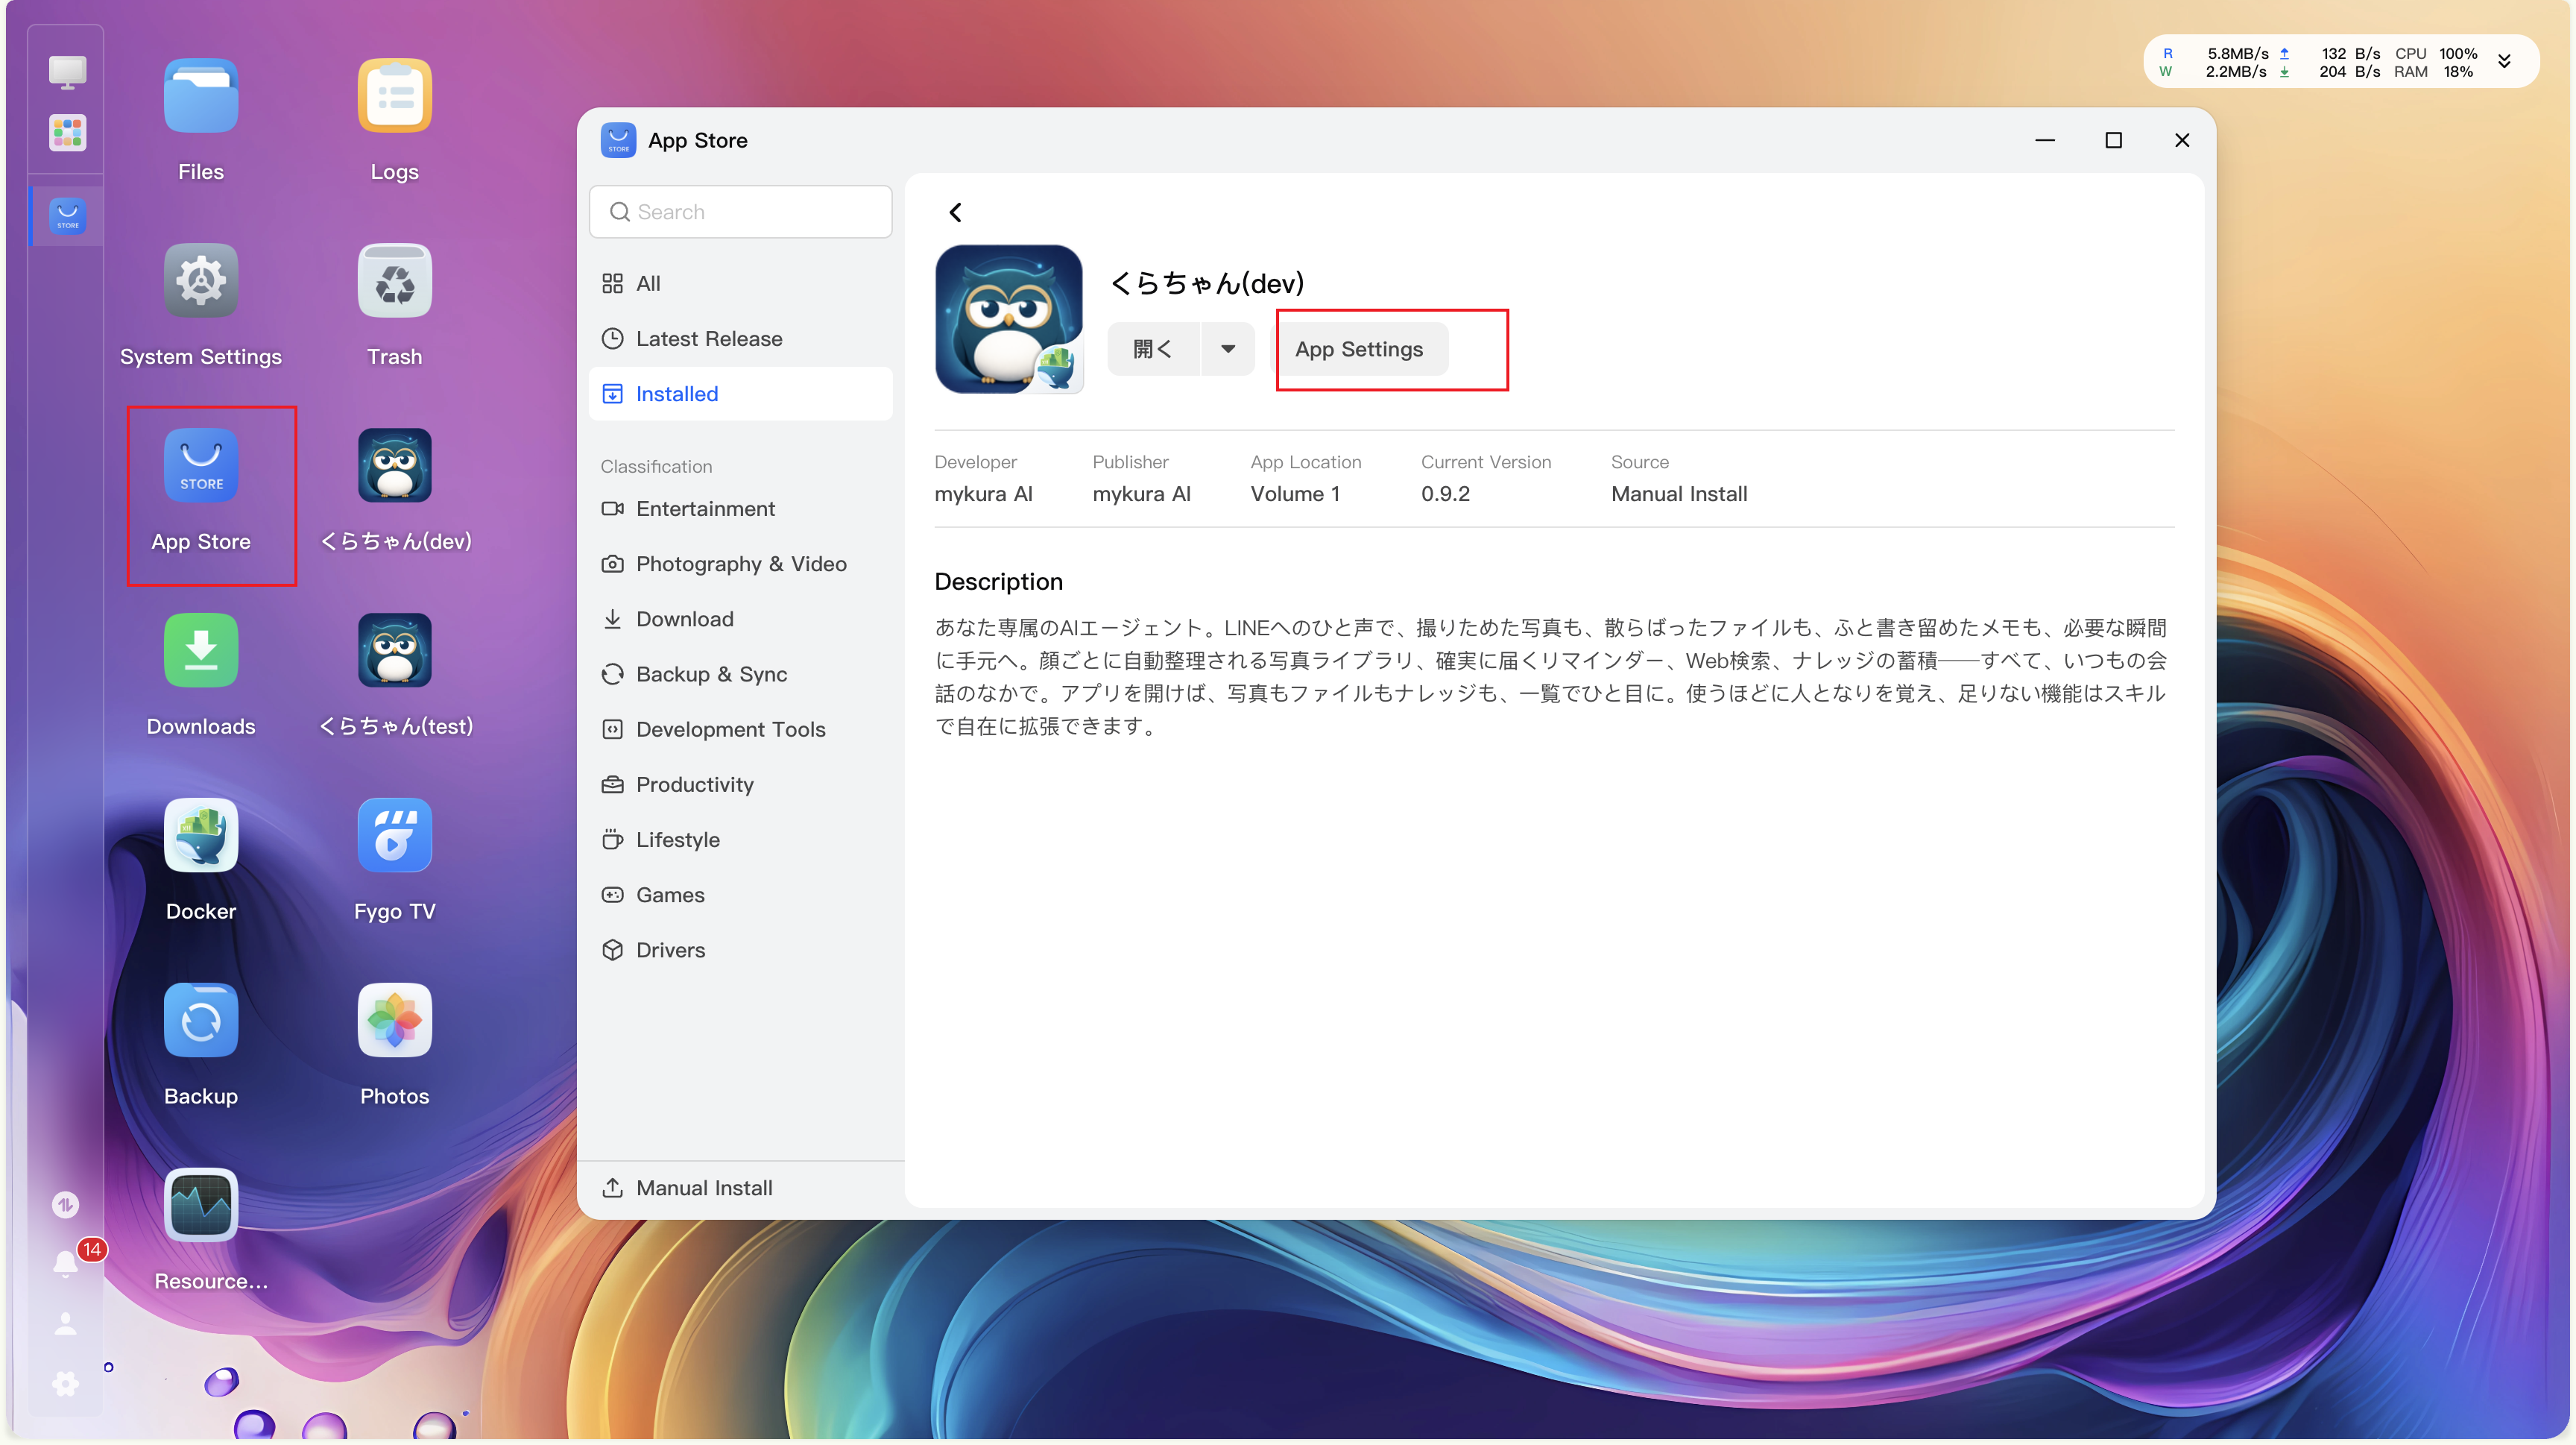Browse the Productivity classification

click(x=741, y=785)
